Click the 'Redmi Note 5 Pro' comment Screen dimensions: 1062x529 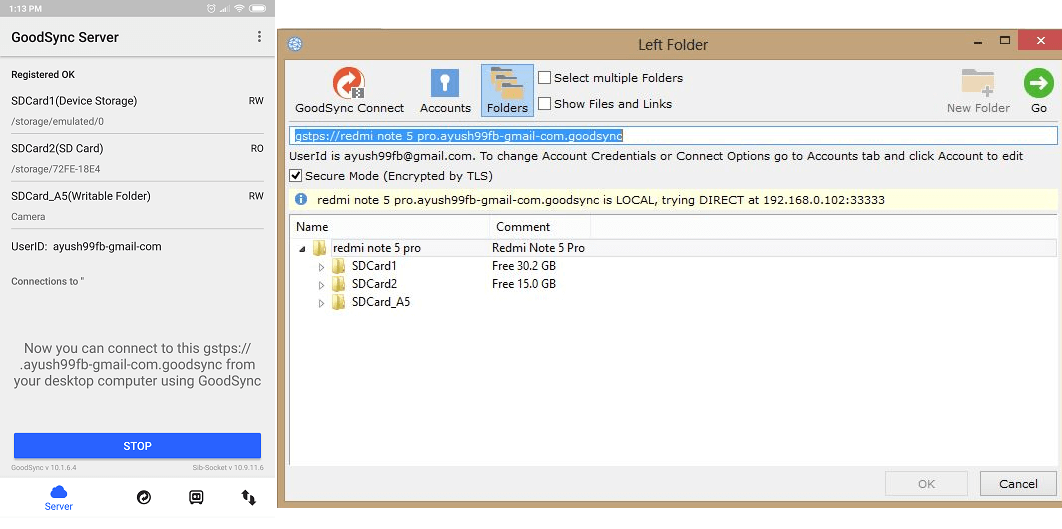(538, 248)
